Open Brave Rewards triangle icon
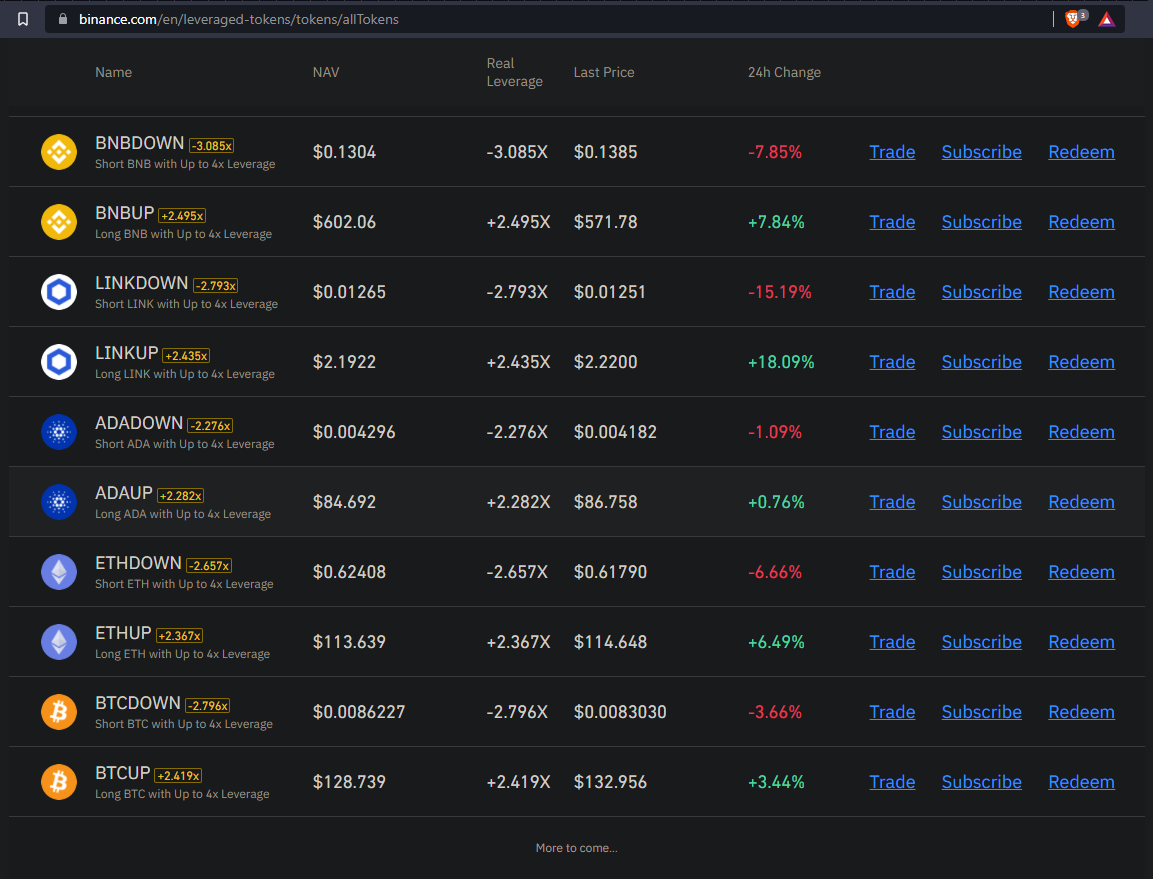 point(1107,19)
